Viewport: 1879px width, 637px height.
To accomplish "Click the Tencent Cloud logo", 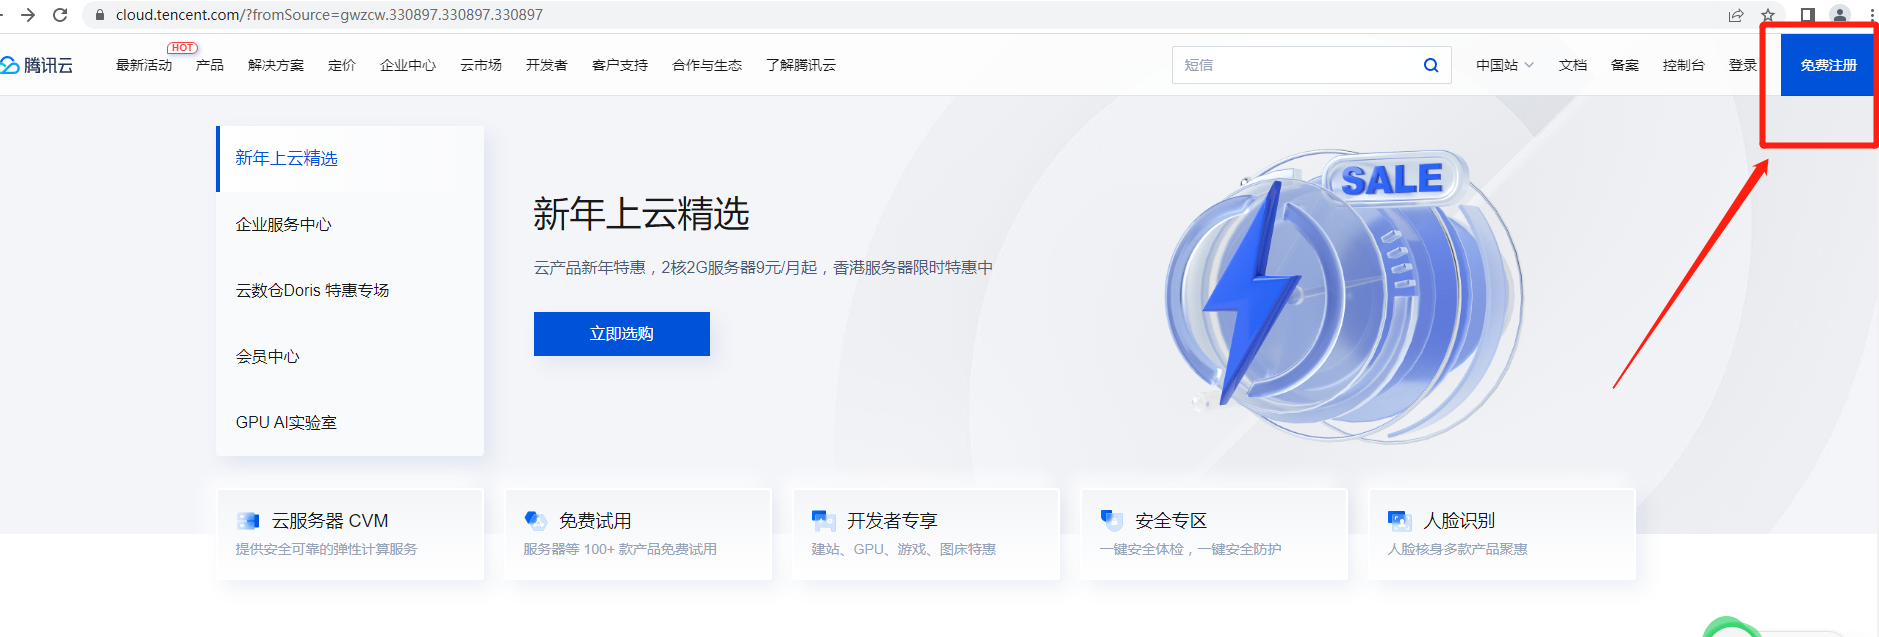I will pyautogui.click(x=37, y=65).
